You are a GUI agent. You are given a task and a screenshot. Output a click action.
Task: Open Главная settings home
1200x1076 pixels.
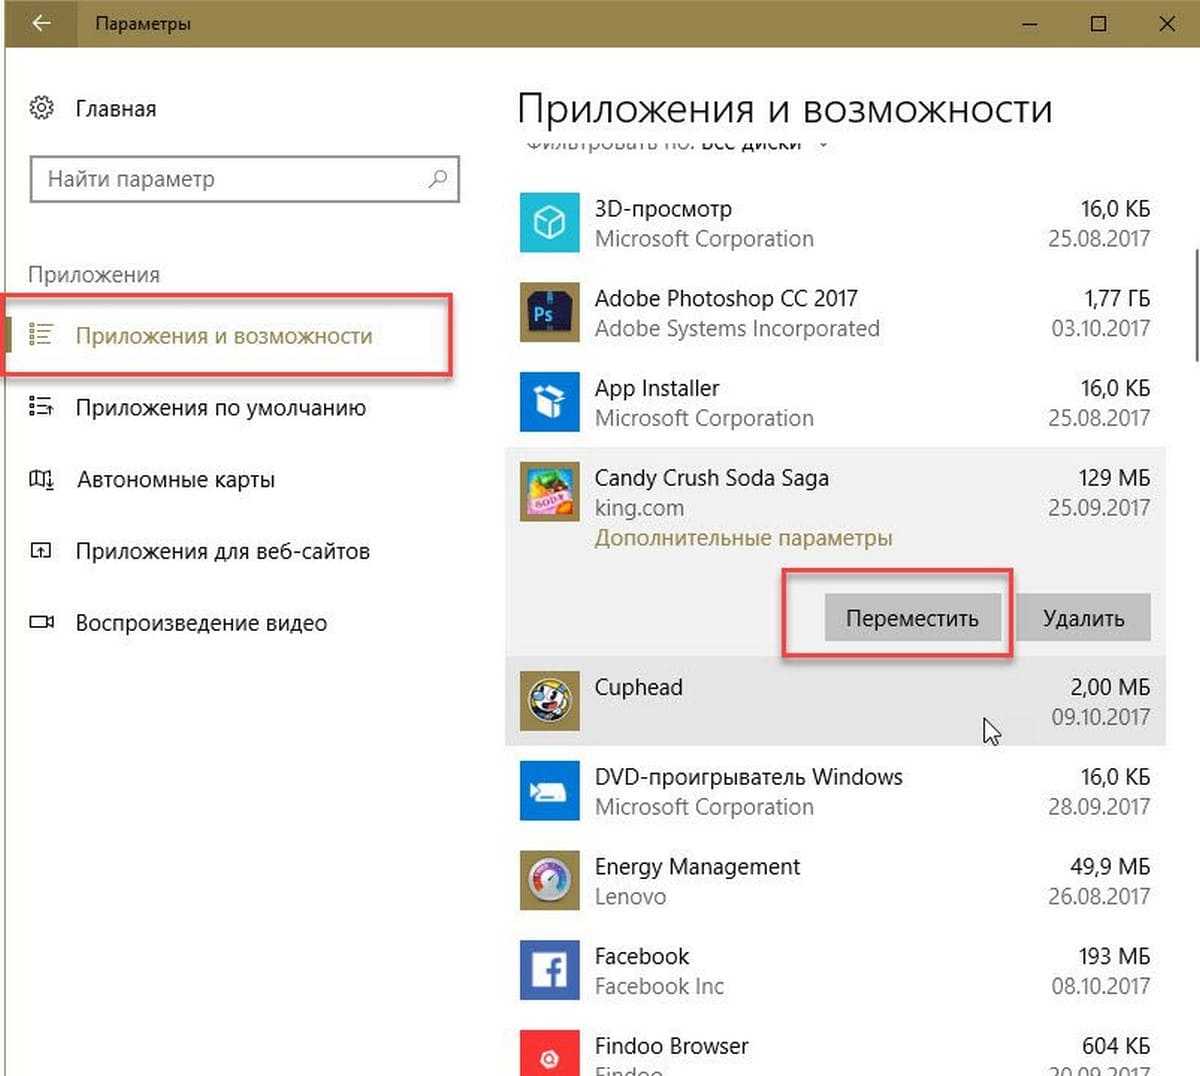115,109
